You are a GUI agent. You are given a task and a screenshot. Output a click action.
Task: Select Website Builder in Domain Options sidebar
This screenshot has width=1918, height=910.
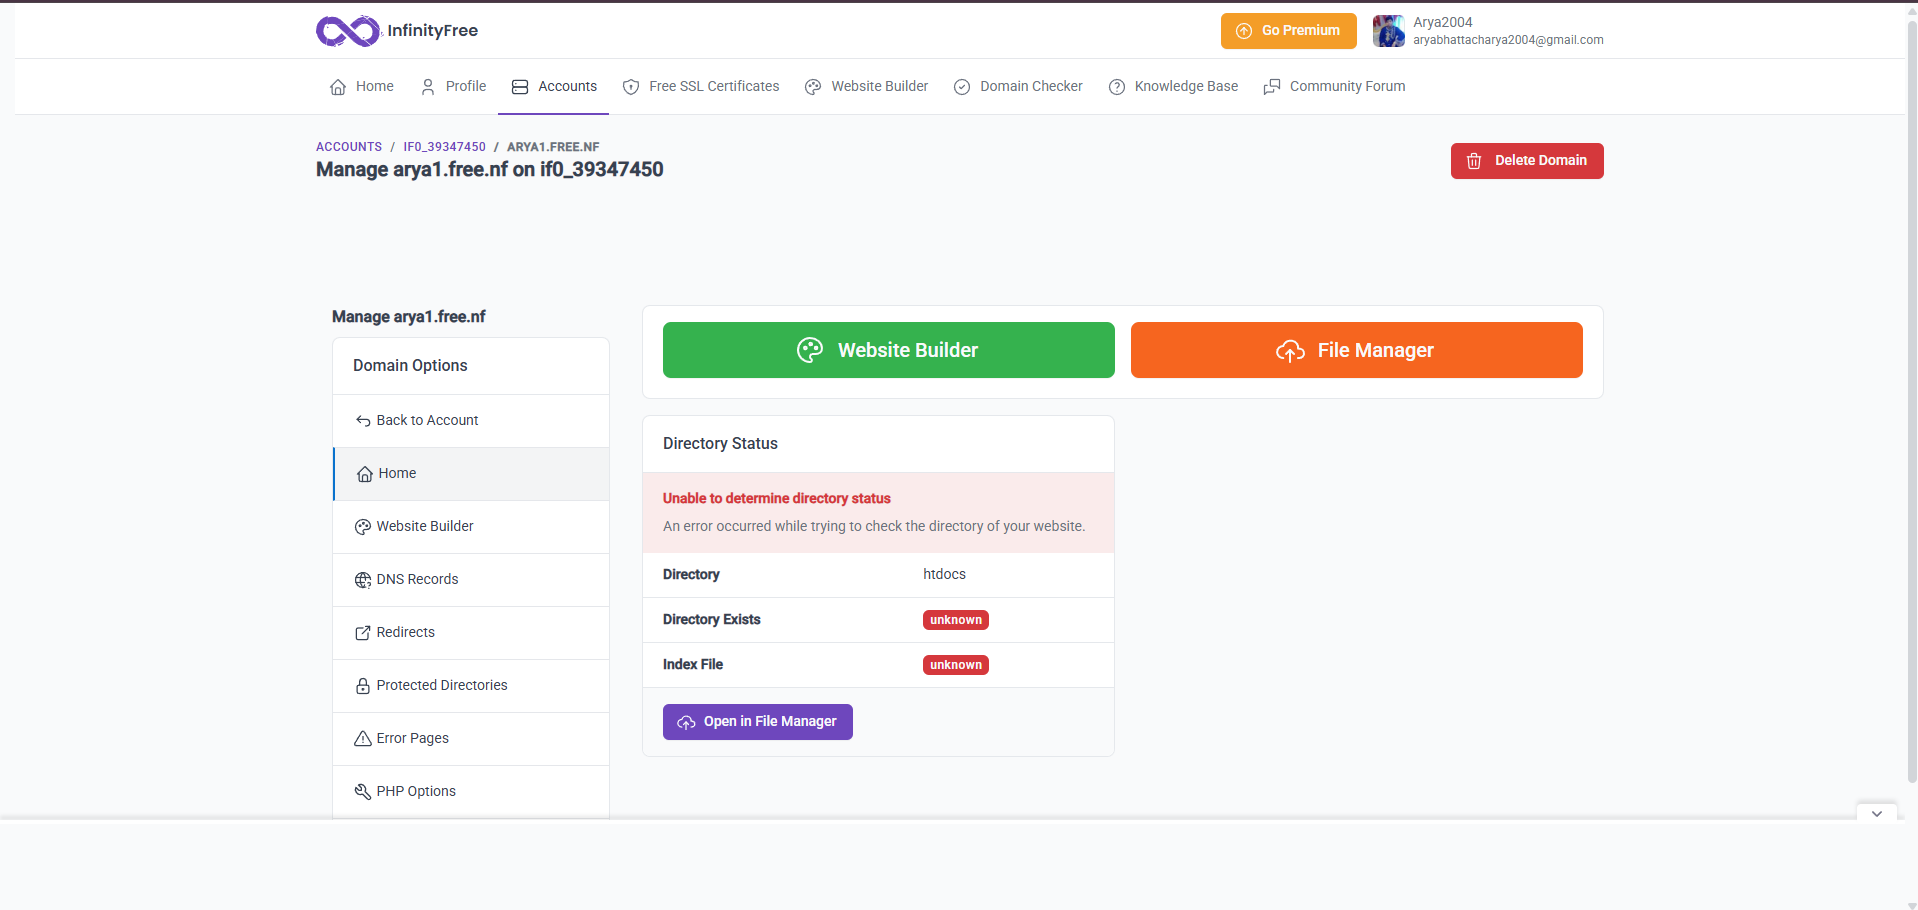[471, 527]
